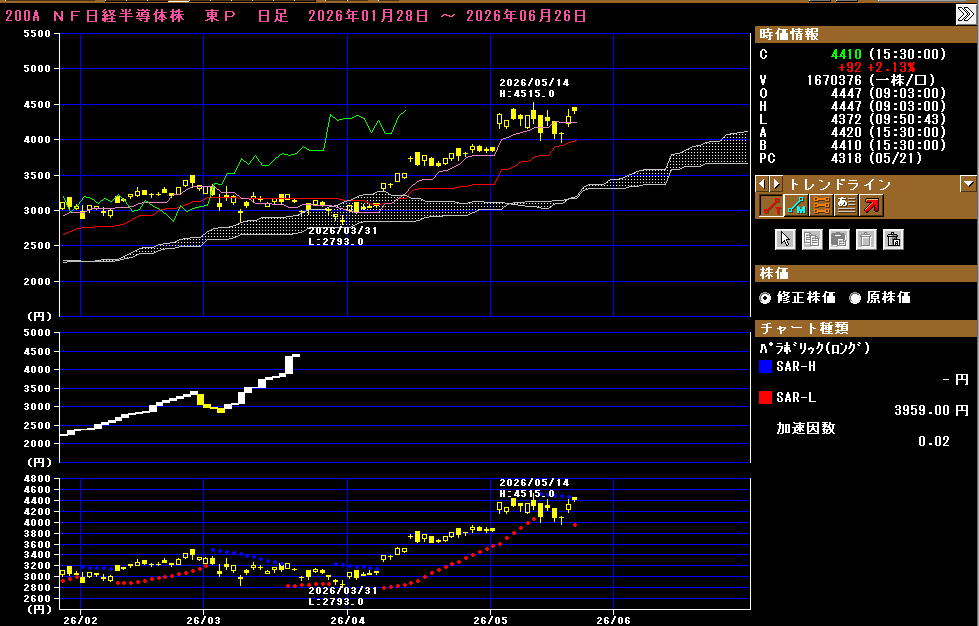Click the トレンドライン header label
Image resolution: width=979 pixels, height=626 pixels.
click(x=840, y=184)
